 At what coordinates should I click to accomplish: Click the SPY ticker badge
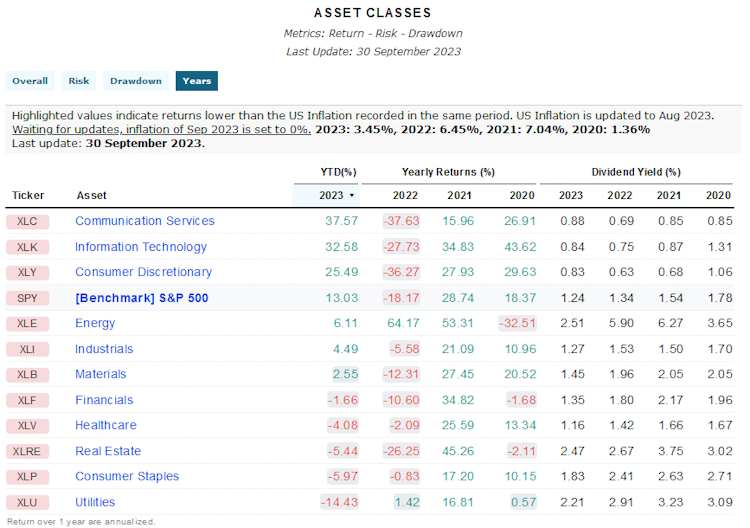[x=27, y=298]
